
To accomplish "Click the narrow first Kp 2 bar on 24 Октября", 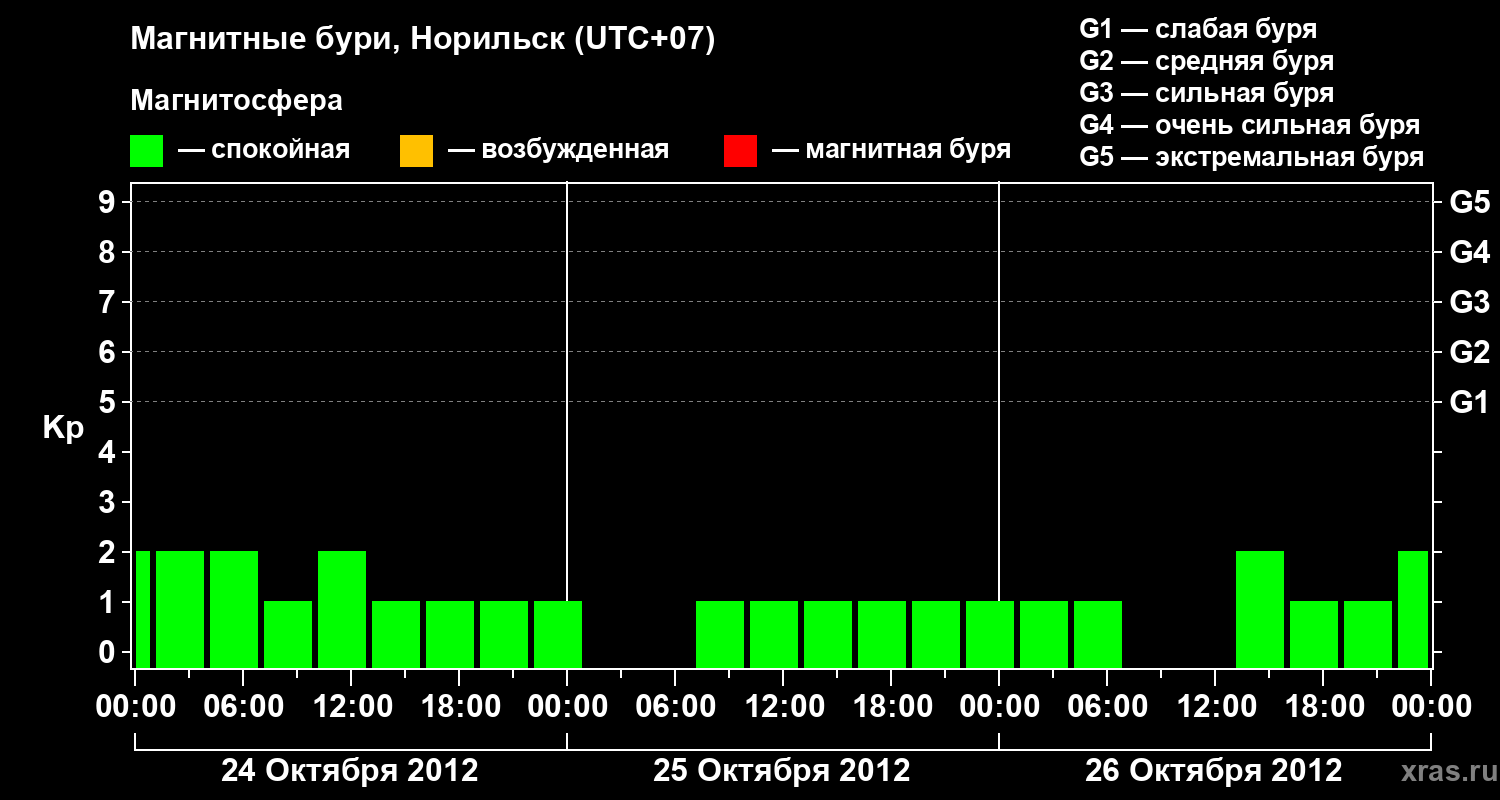I will pyautogui.click(x=143, y=609).
